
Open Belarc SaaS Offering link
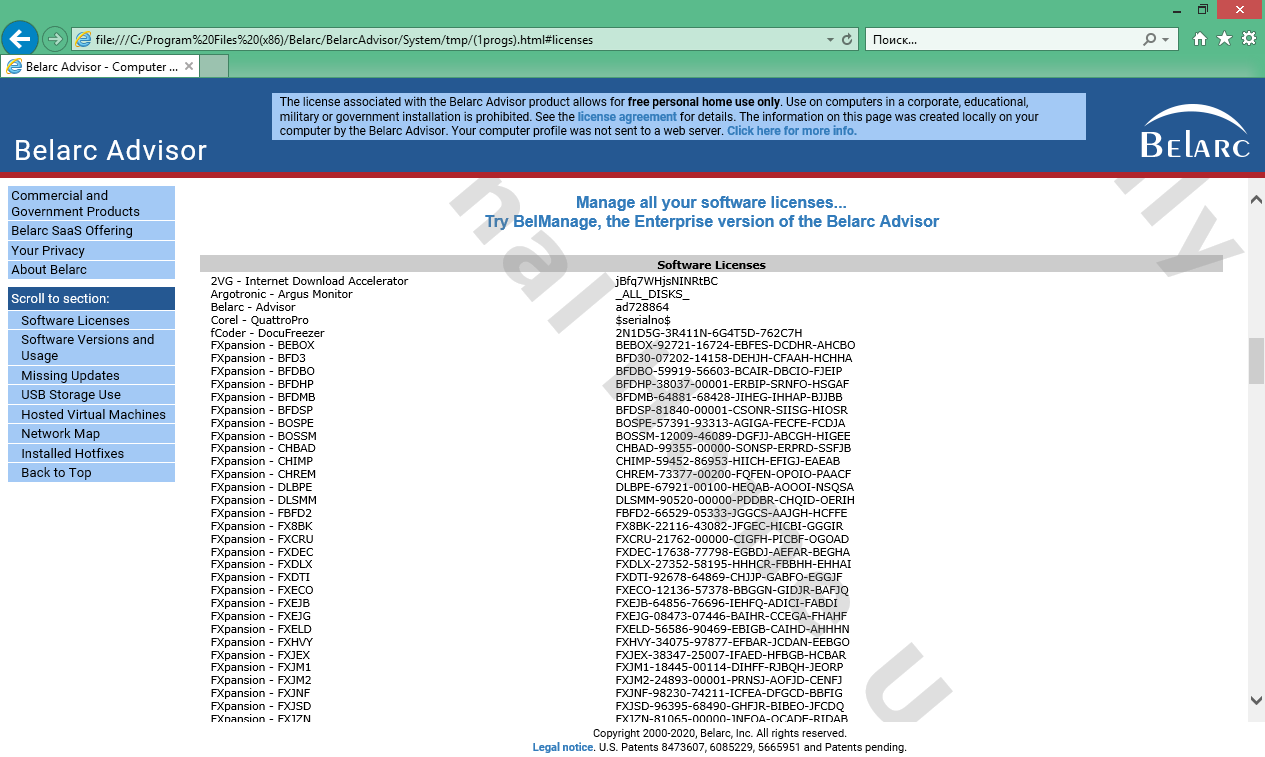tap(91, 231)
